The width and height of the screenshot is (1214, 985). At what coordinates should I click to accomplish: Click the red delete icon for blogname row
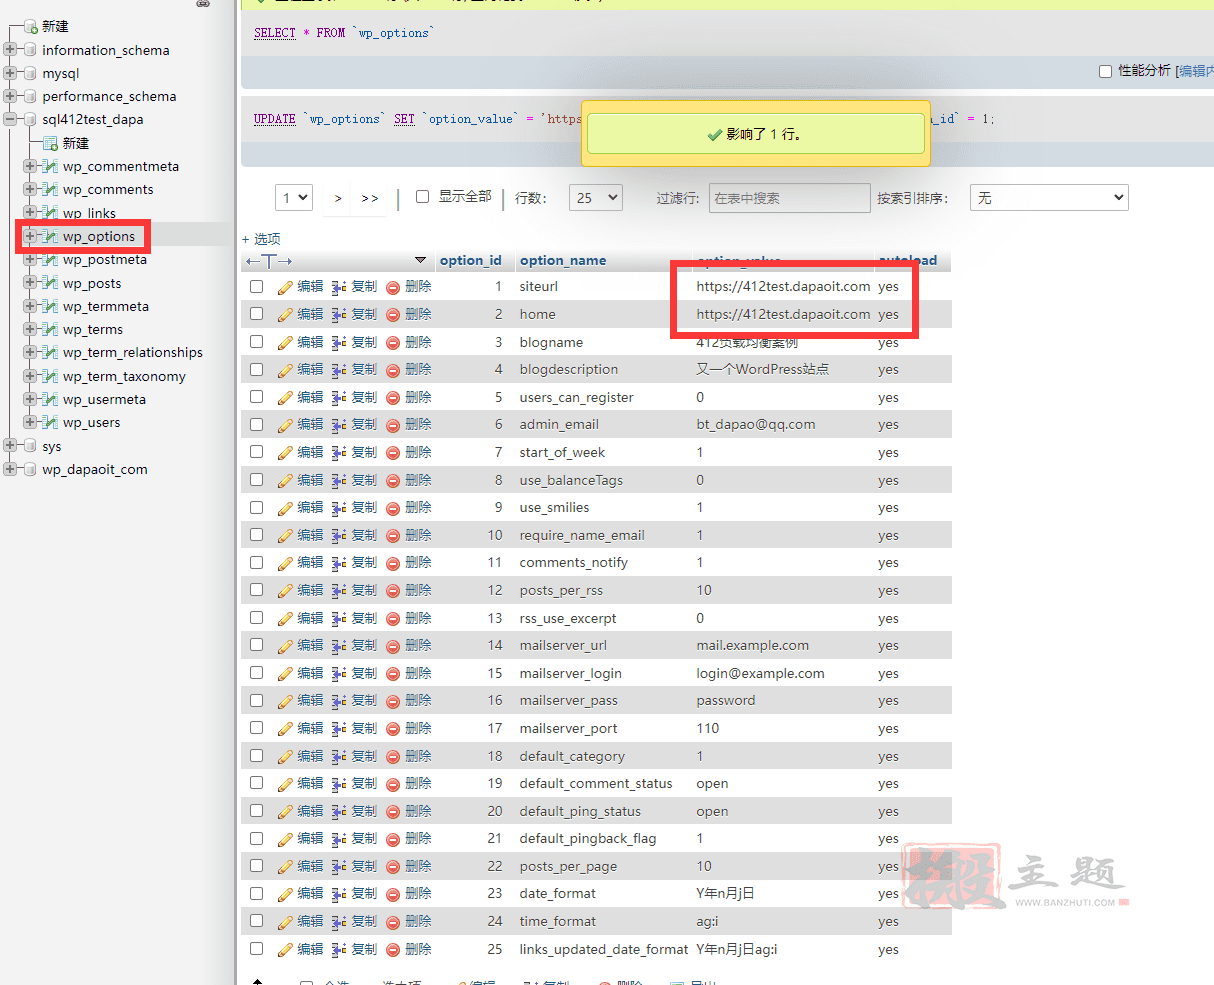click(393, 343)
